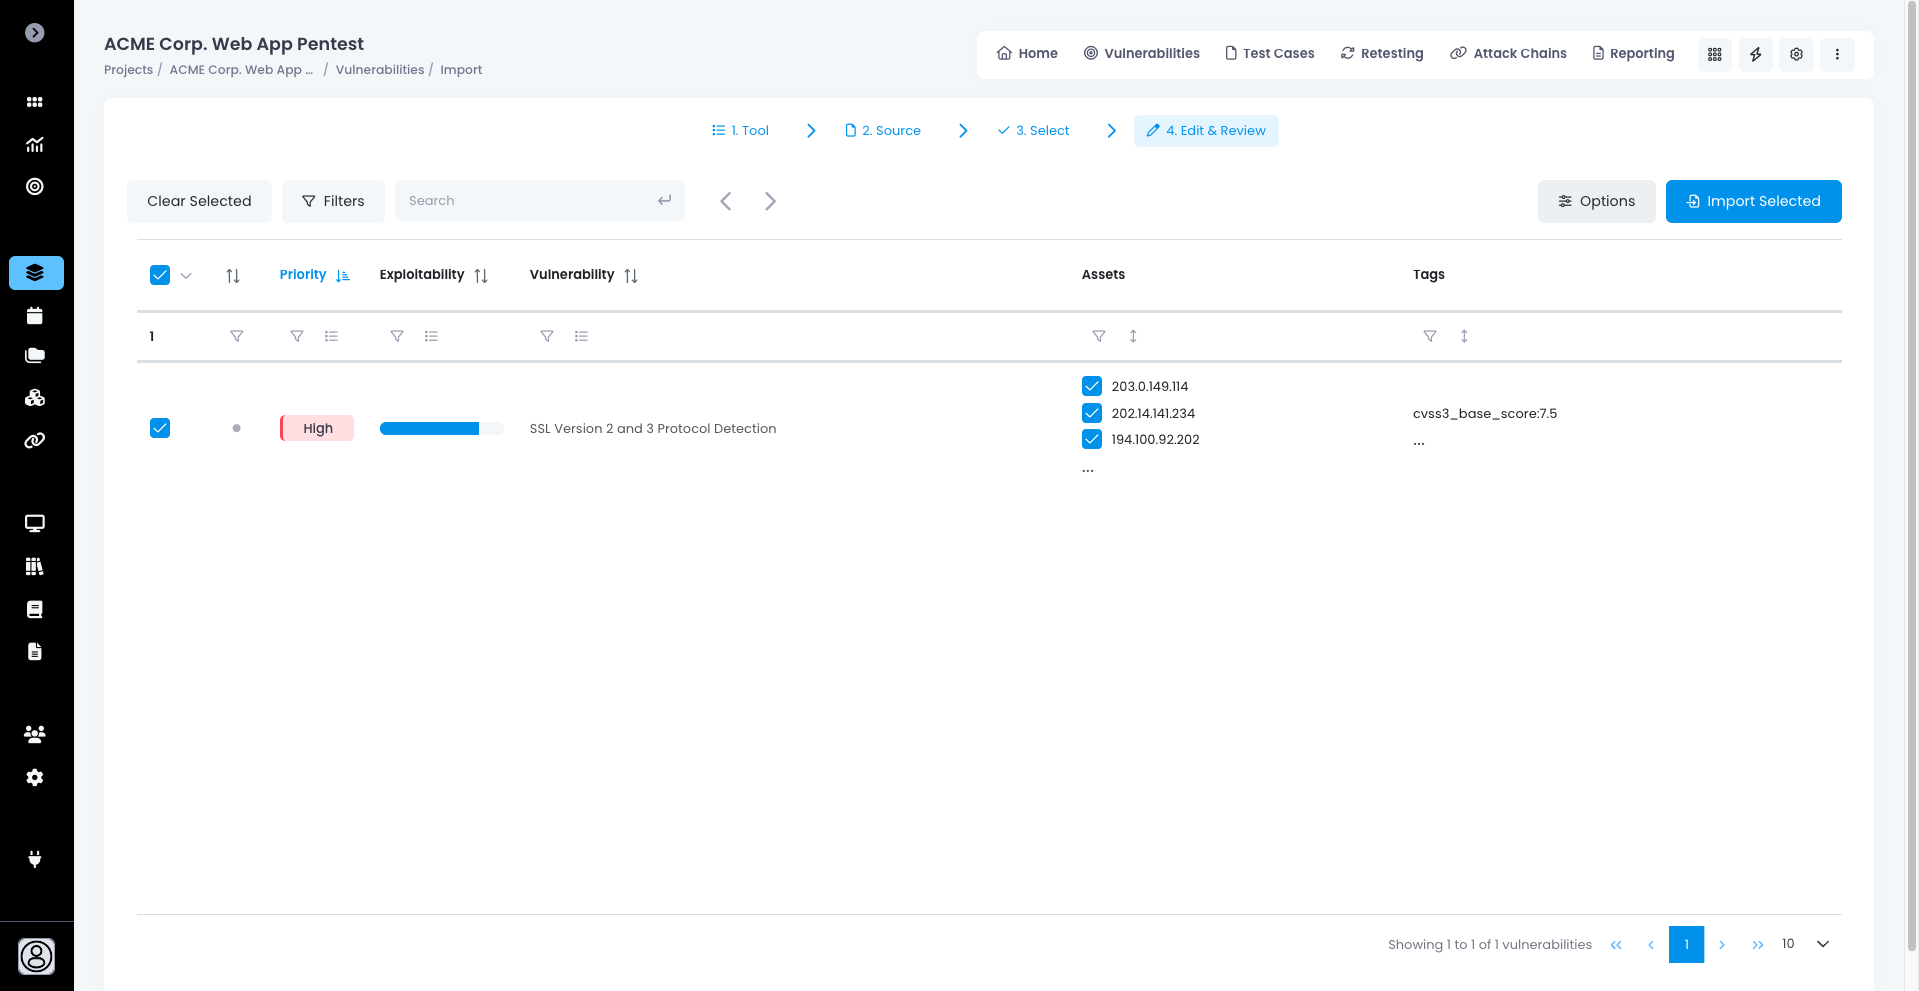
Task: Open the calendar icon in left sidebar
Action: pos(35,316)
